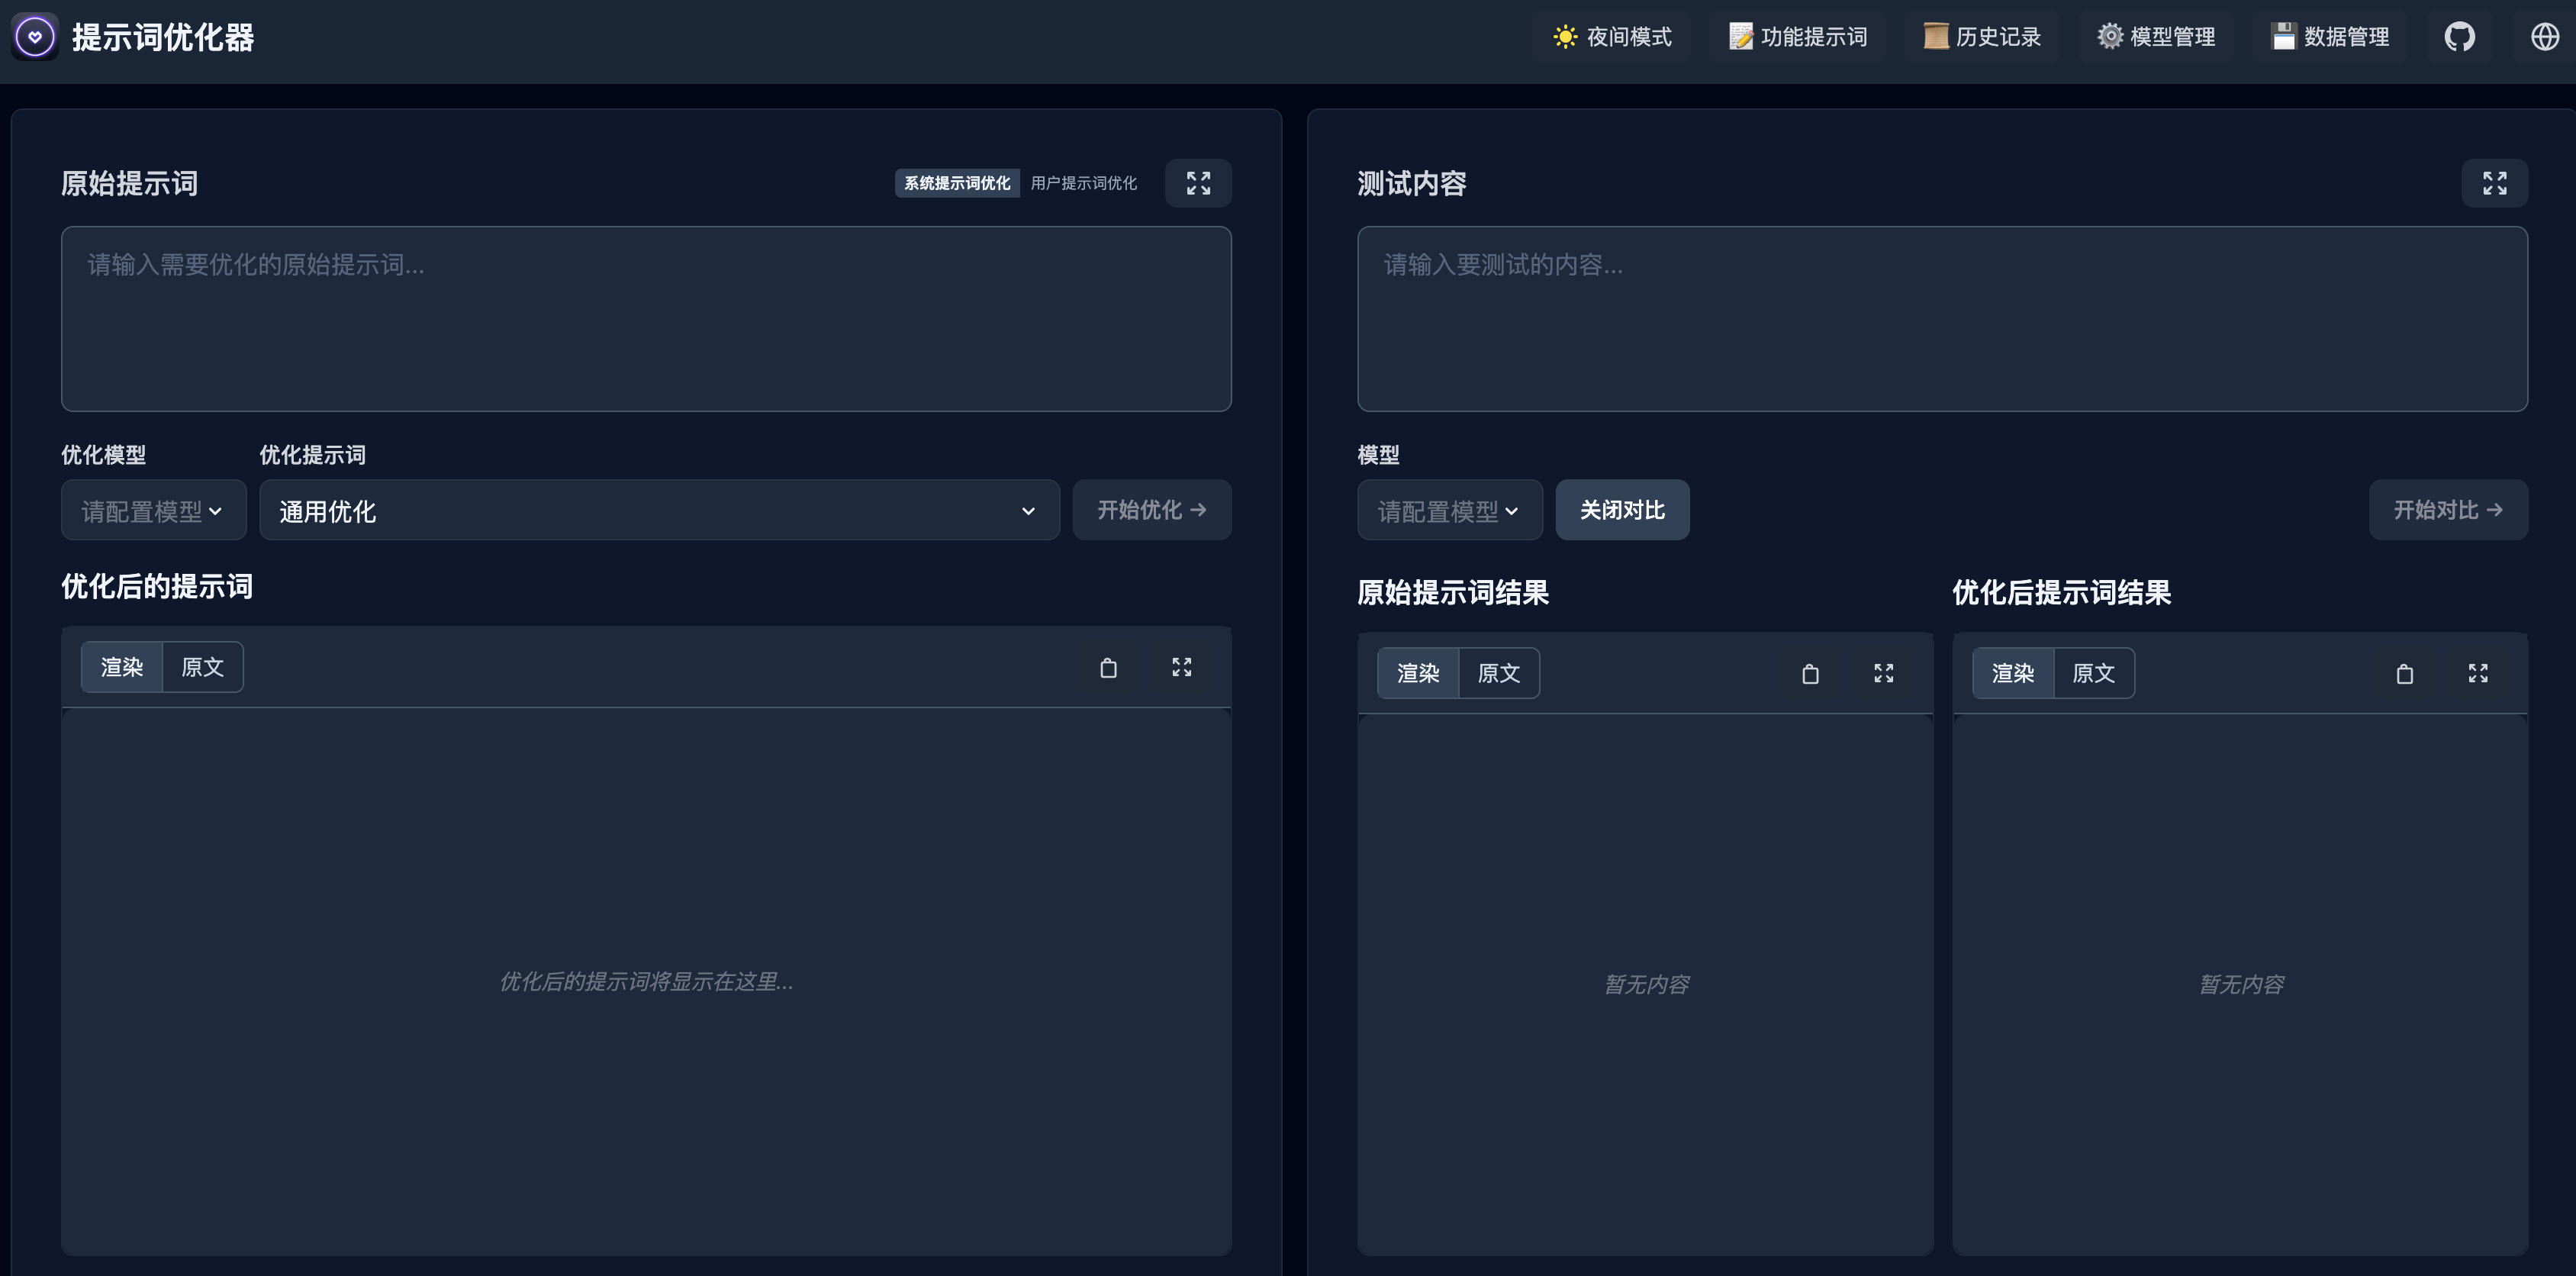Click the 开始优化 button

coord(1152,510)
